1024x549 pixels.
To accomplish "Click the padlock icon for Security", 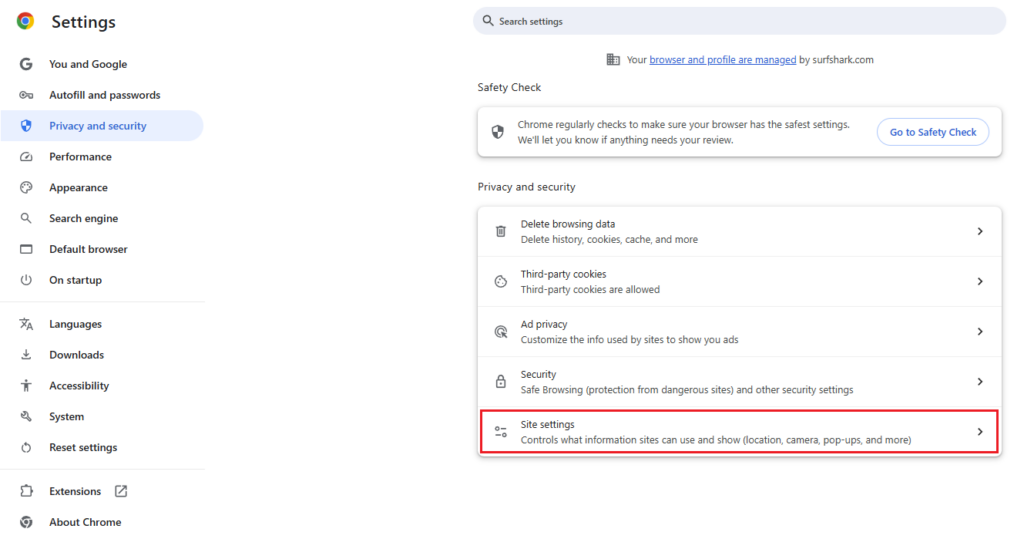I will 500,381.
